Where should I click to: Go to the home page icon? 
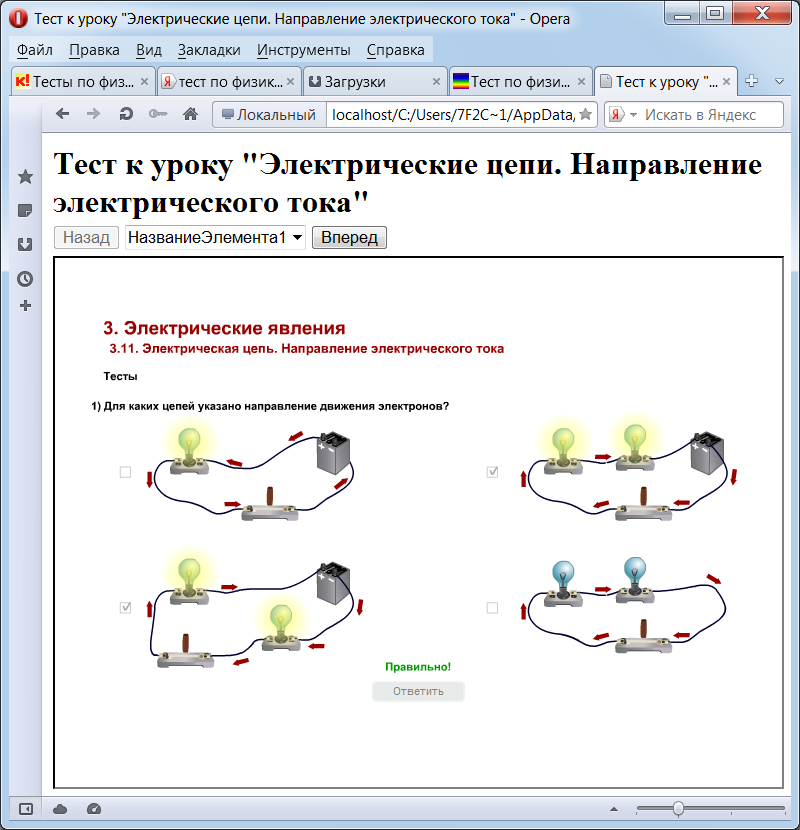[x=191, y=114]
